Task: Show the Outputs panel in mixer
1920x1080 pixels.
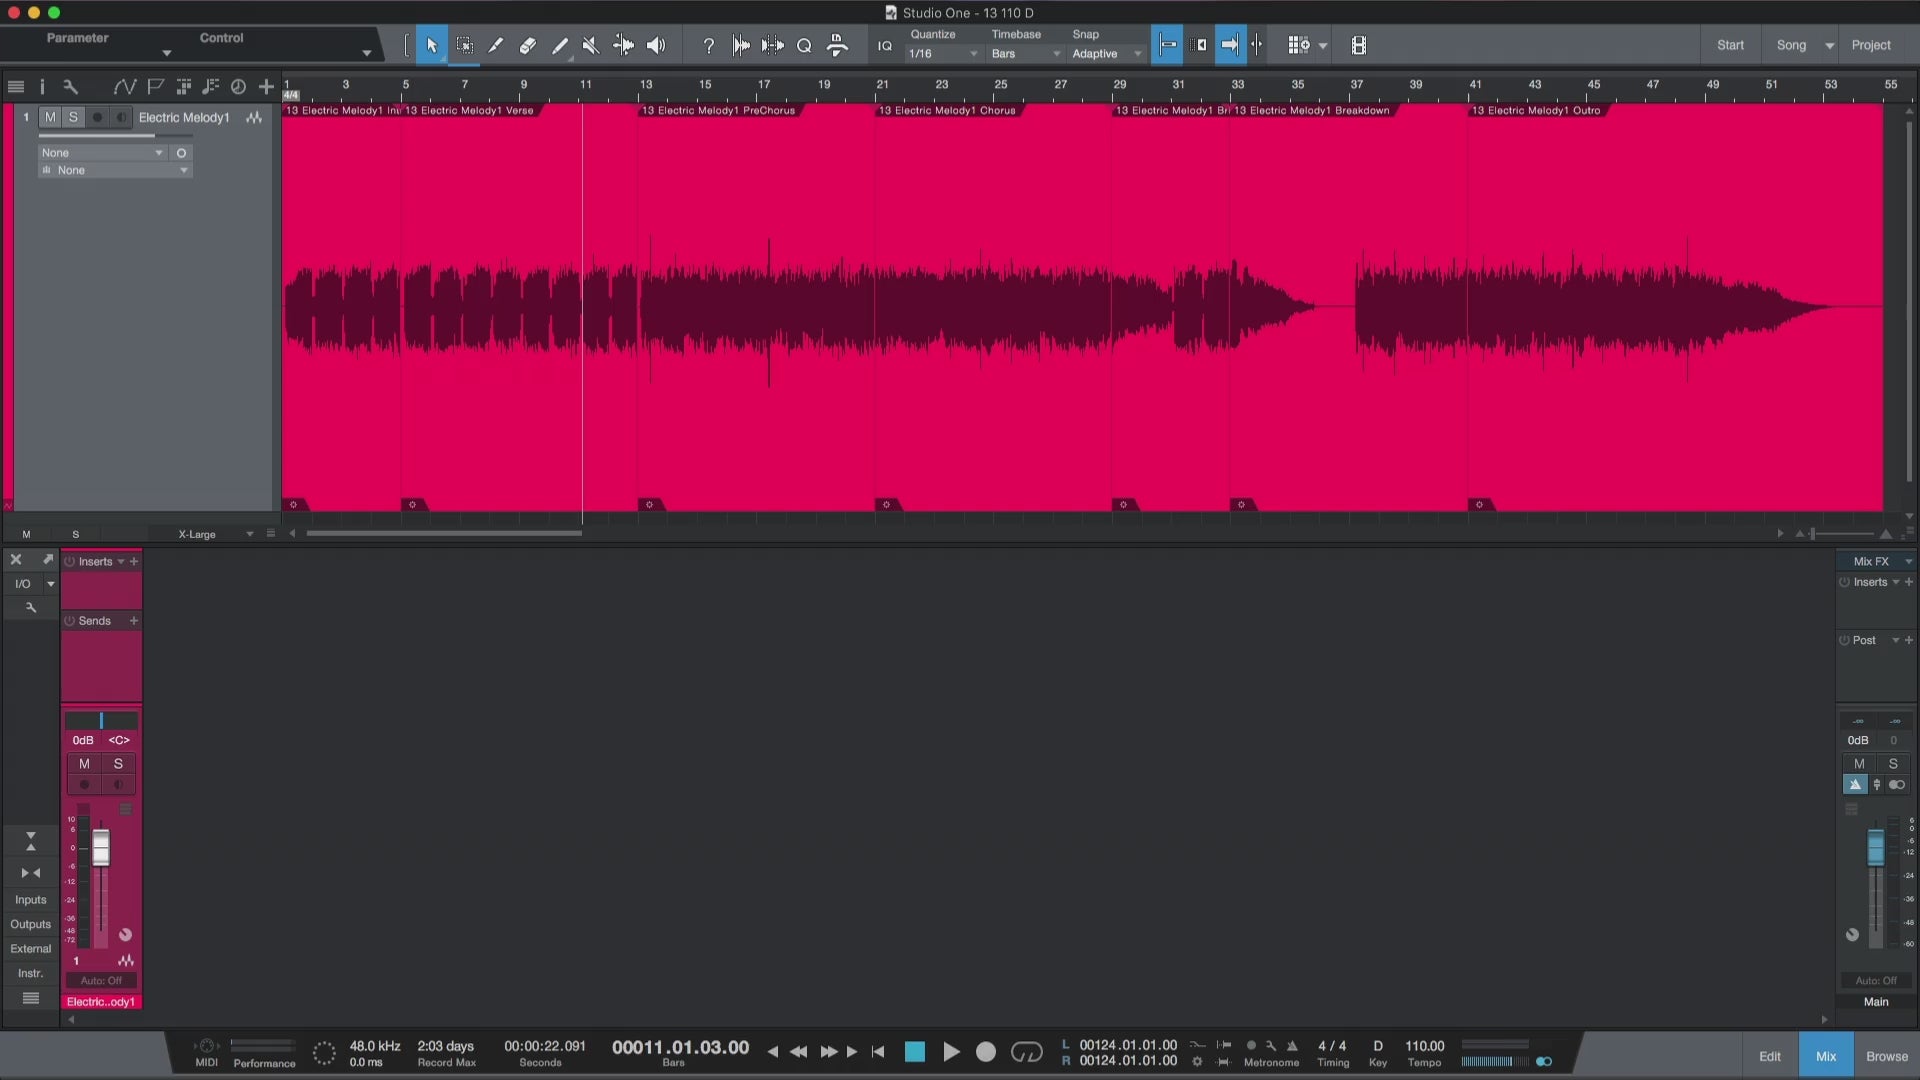Action: pyautogui.click(x=30, y=924)
